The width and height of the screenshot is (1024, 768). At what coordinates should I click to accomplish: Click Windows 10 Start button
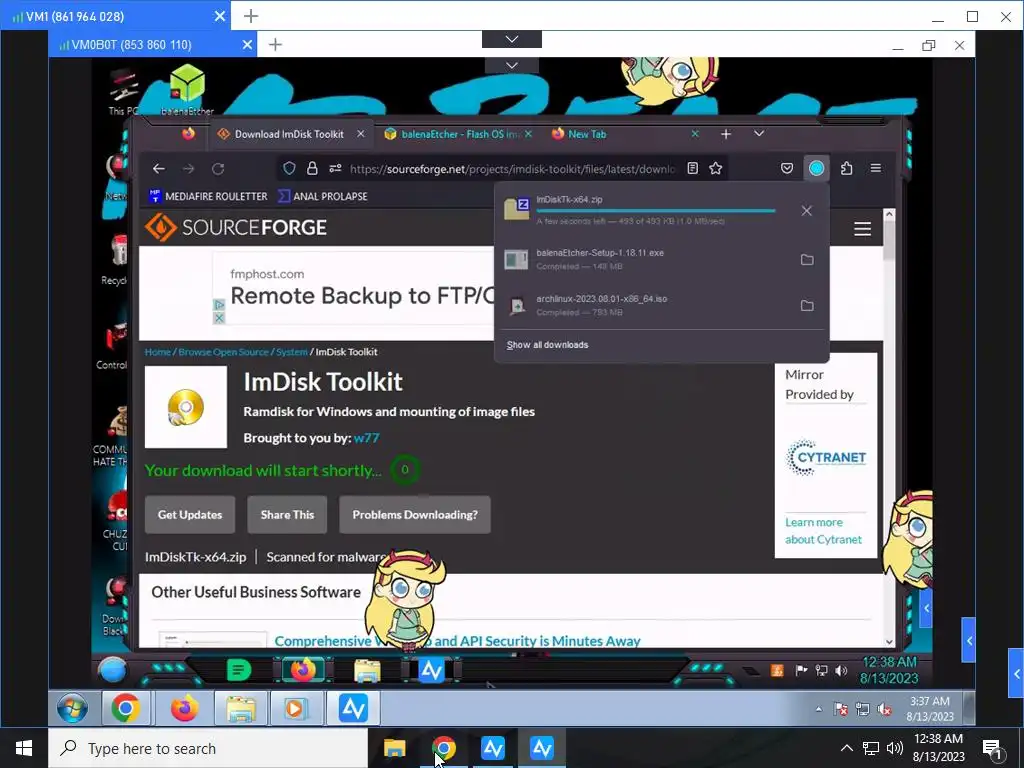tap(24, 748)
